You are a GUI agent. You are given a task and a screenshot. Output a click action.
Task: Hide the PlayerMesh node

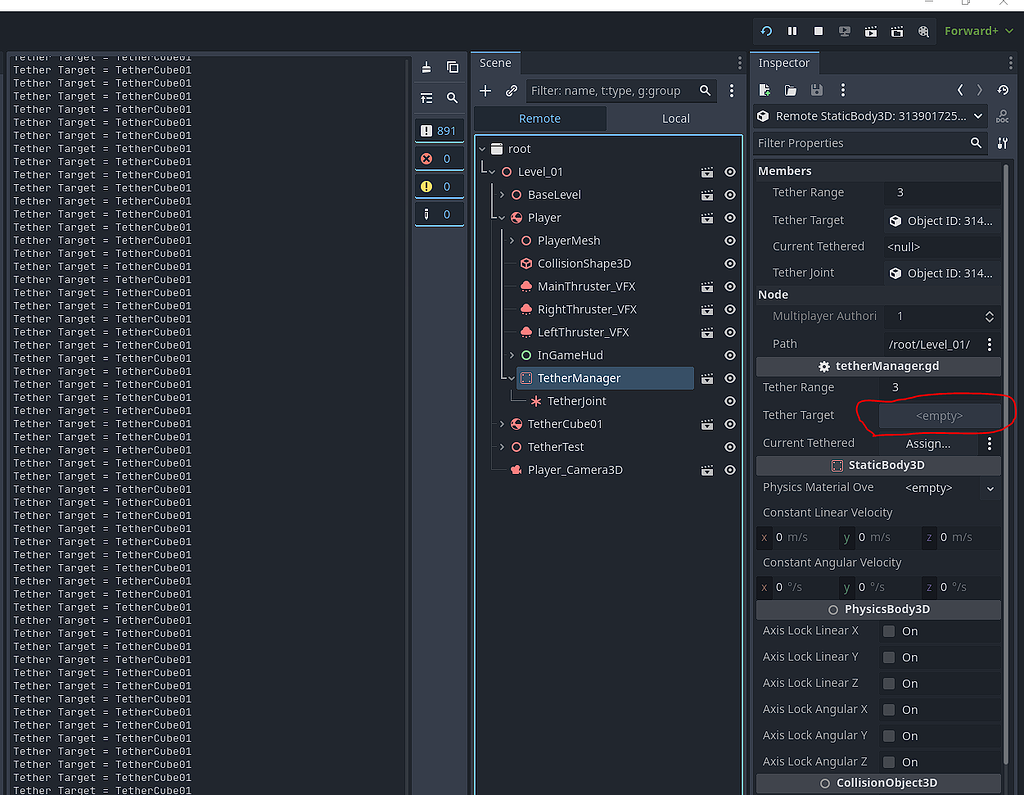[x=730, y=240]
